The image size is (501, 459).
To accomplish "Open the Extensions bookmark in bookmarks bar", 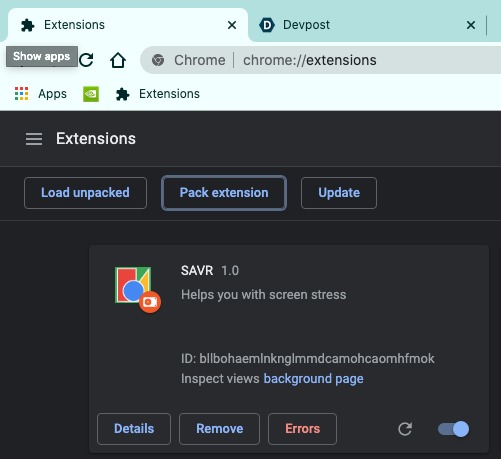I will (x=157, y=94).
